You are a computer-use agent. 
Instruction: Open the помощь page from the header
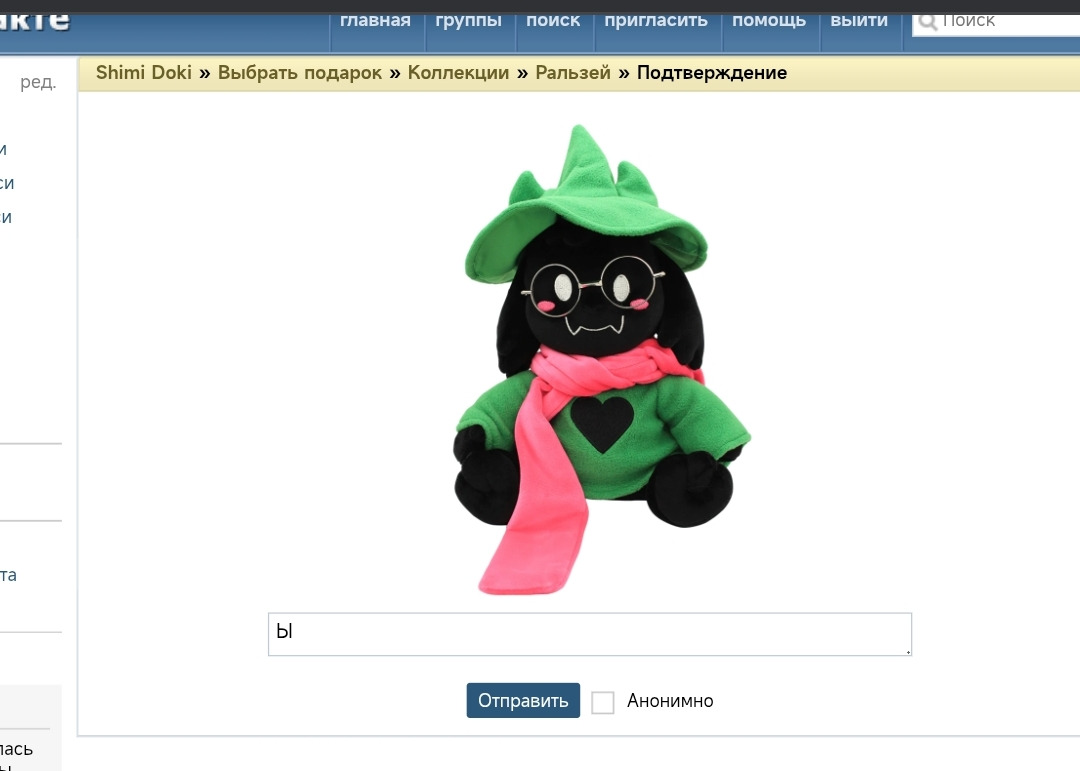point(769,21)
